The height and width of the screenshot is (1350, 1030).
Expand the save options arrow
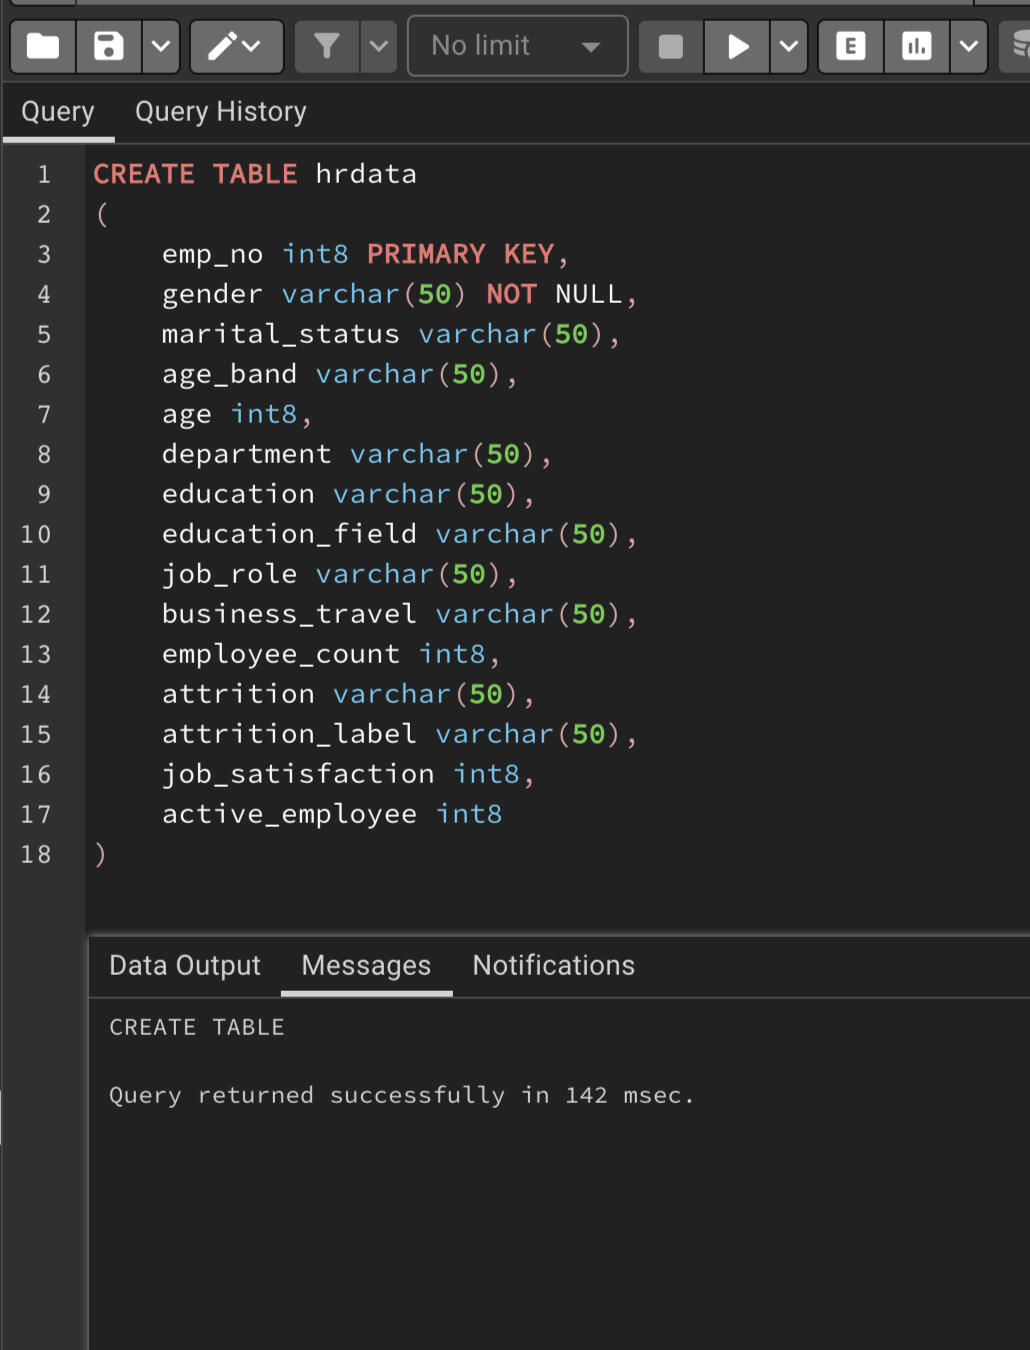tap(160, 46)
